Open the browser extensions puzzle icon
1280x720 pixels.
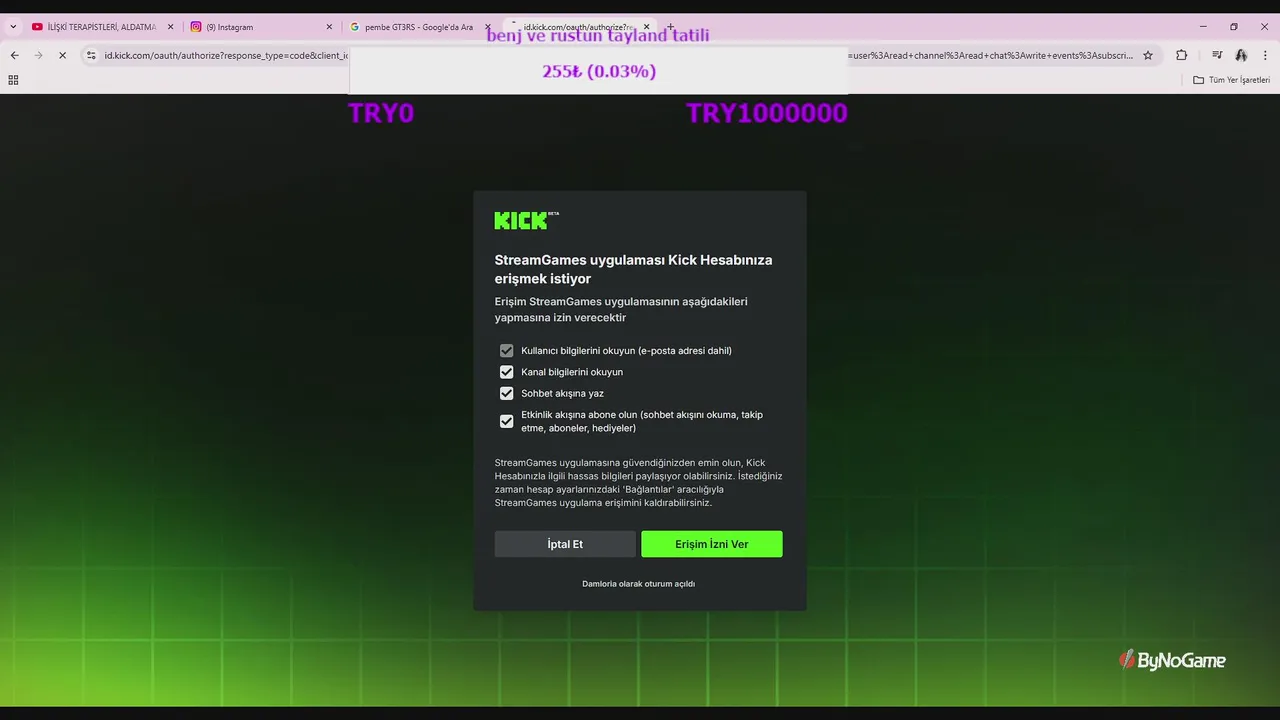click(x=1181, y=55)
